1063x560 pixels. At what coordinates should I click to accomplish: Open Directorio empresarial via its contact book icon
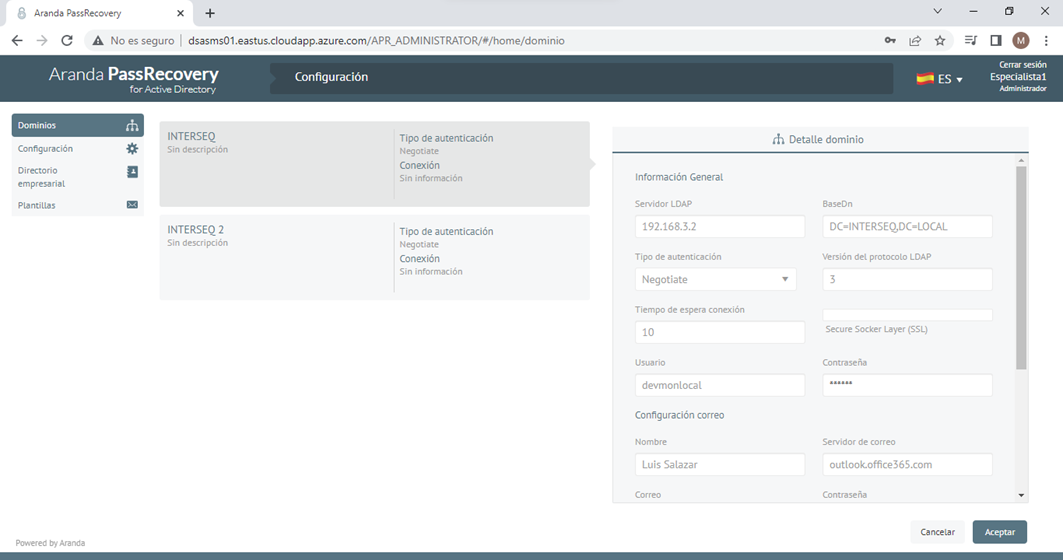132,172
